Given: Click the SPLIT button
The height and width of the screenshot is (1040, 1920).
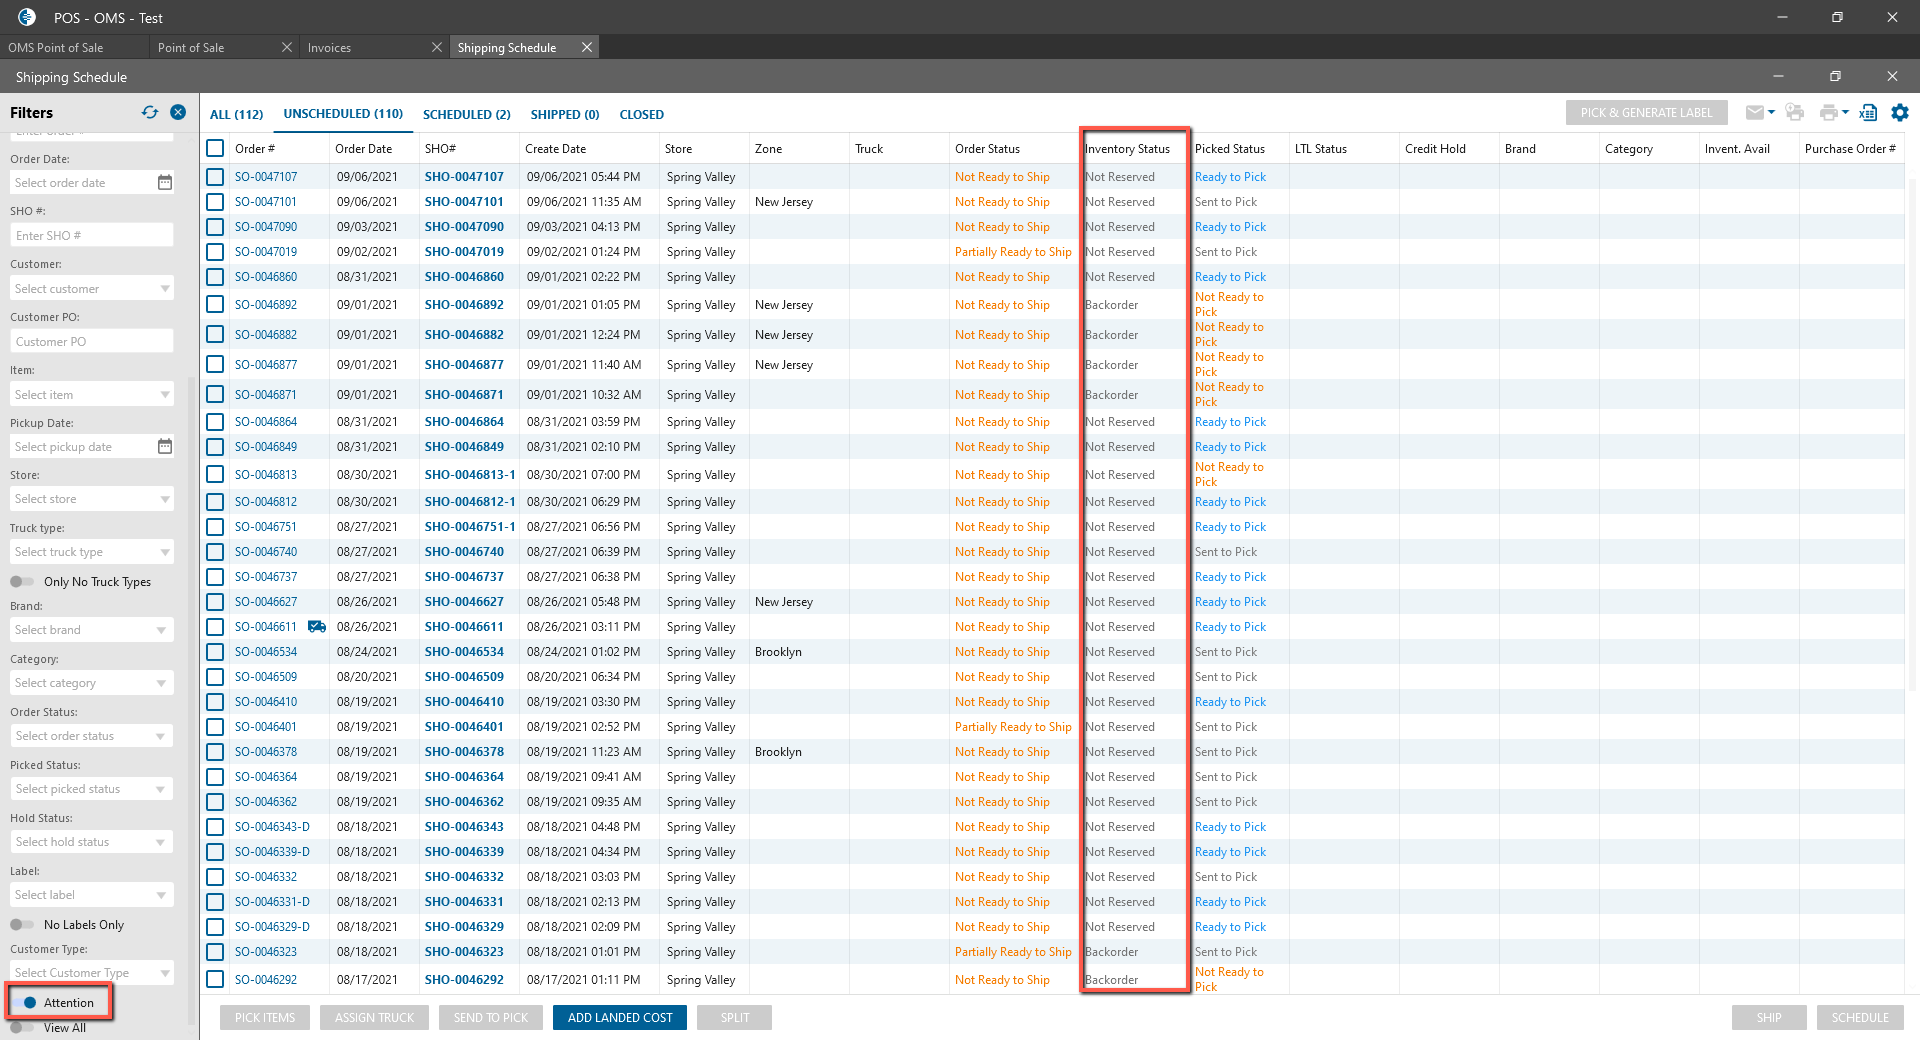Looking at the screenshot, I should click(735, 1018).
